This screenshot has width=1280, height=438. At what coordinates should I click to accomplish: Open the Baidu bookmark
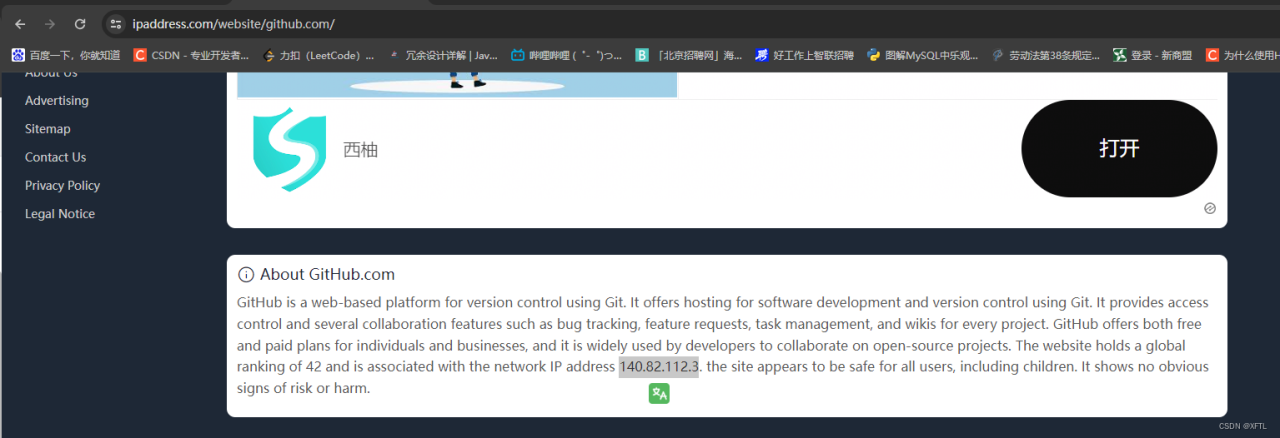point(66,56)
